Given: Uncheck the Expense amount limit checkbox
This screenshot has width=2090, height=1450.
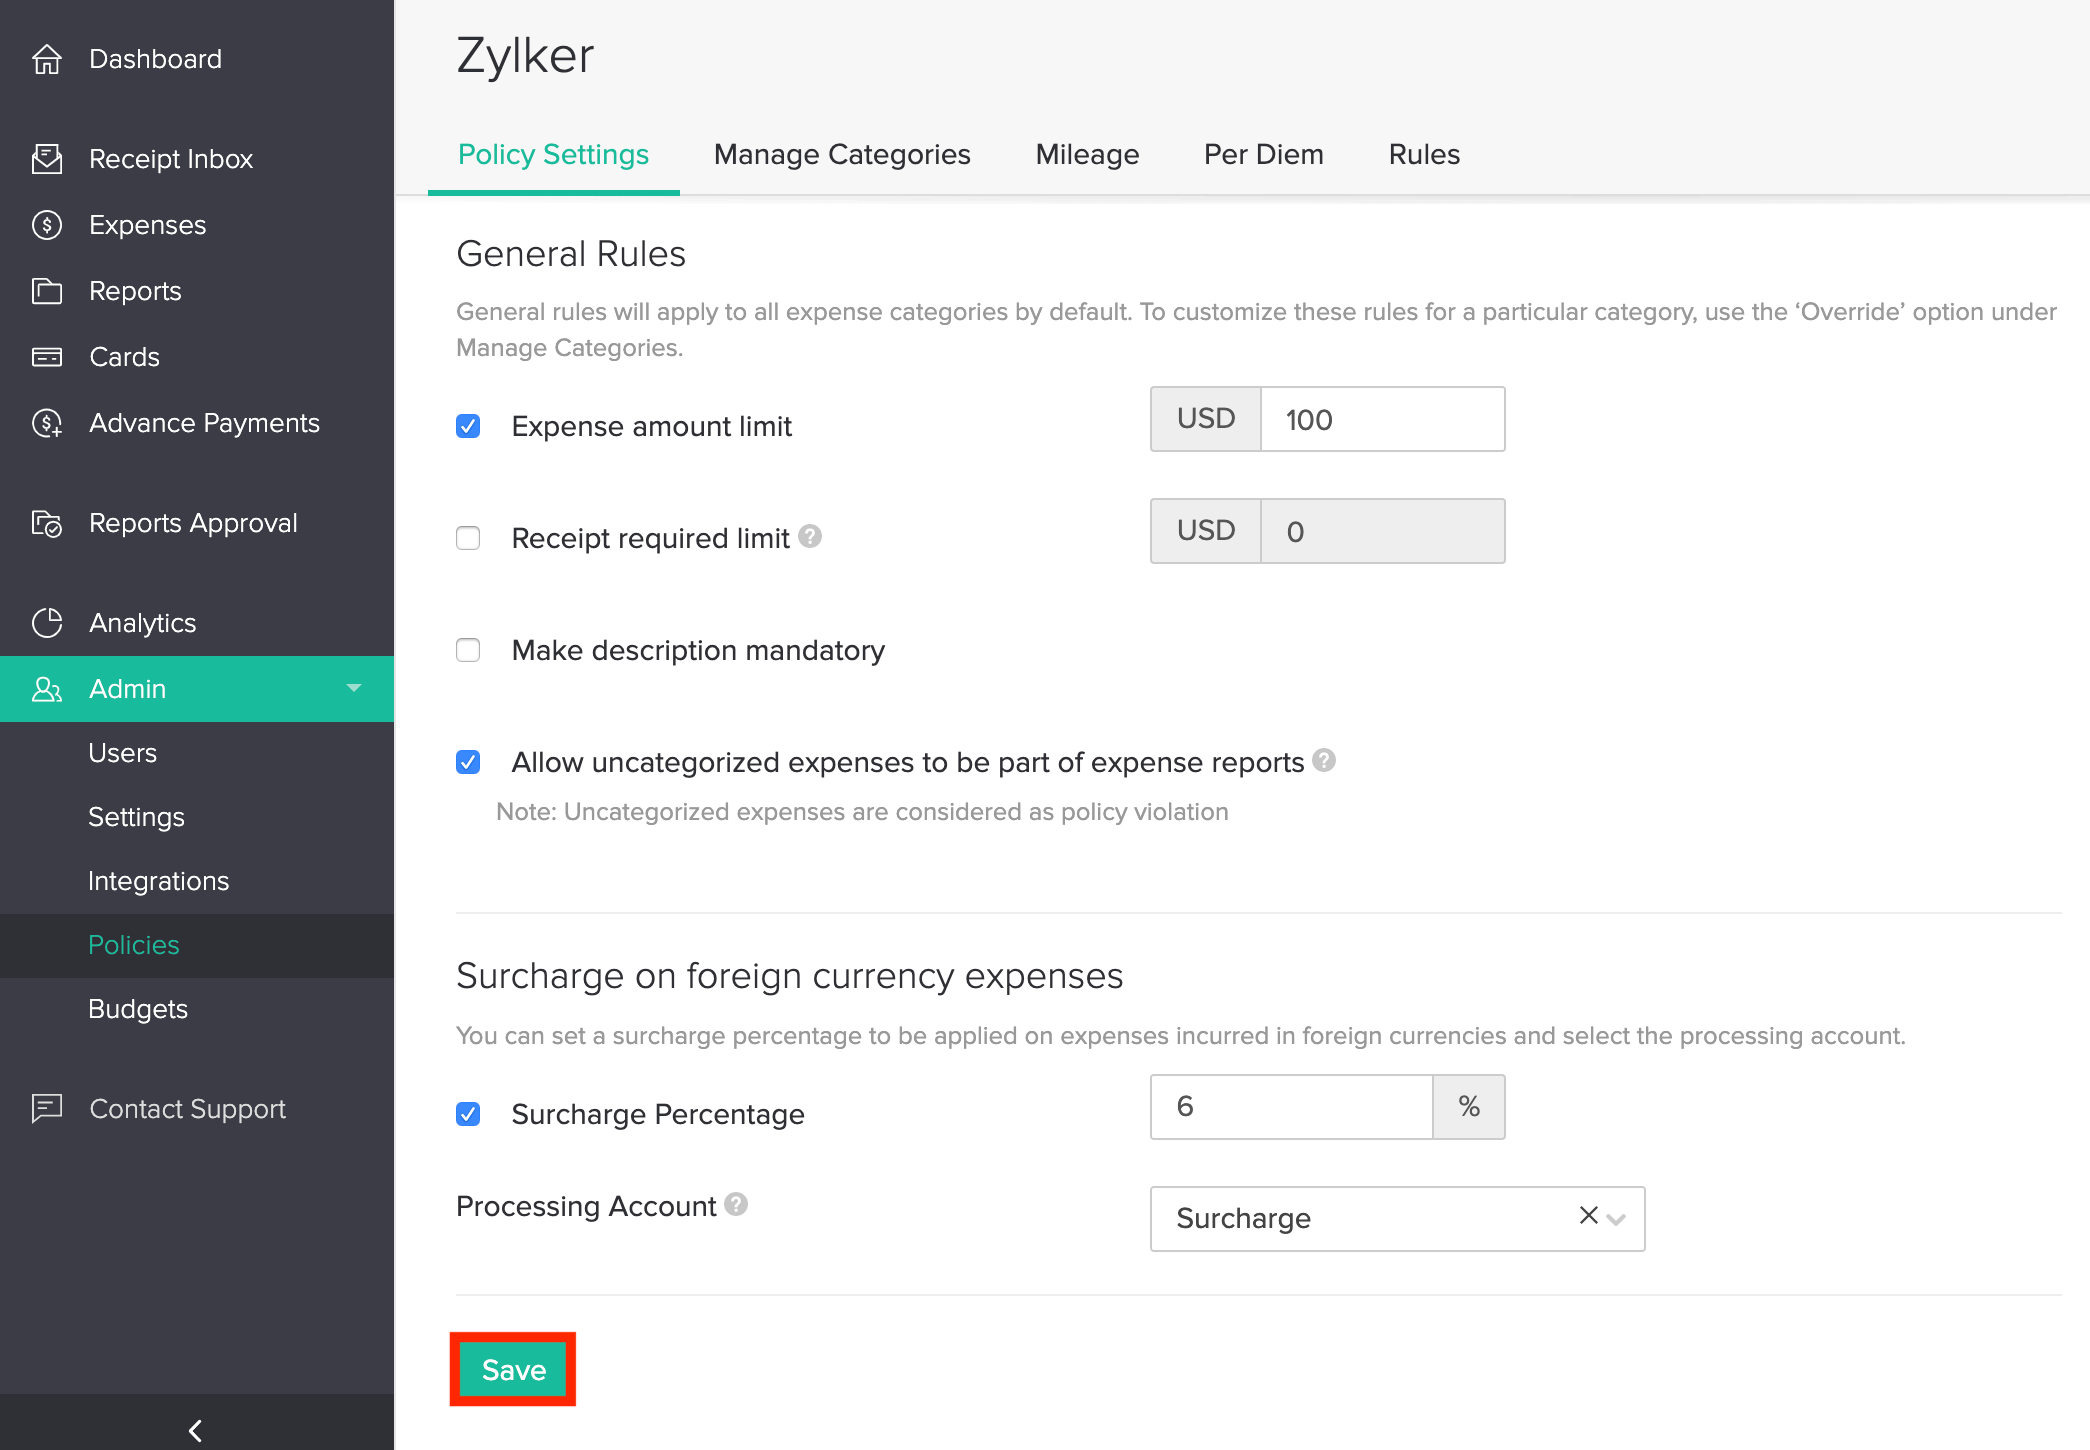Looking at the screenshot, I should click(x=468, y=426).
